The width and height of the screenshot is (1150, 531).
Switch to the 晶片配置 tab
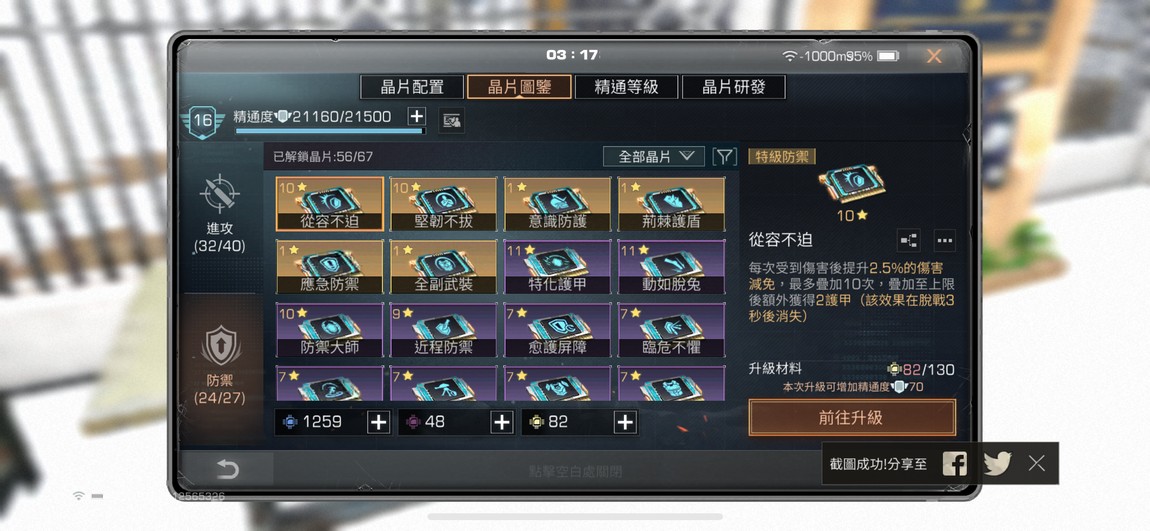[x=411, y=87]
